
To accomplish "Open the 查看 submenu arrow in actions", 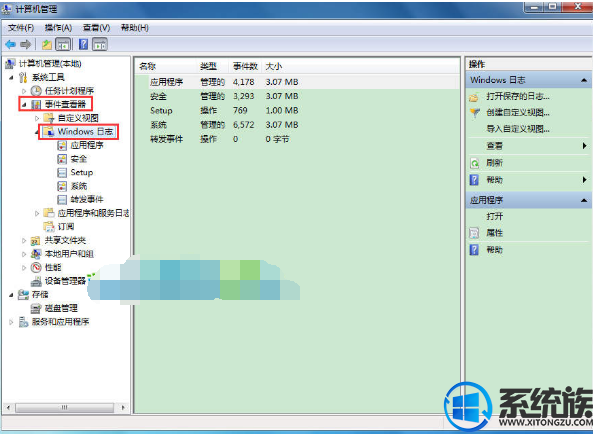I will coord(584,146).
